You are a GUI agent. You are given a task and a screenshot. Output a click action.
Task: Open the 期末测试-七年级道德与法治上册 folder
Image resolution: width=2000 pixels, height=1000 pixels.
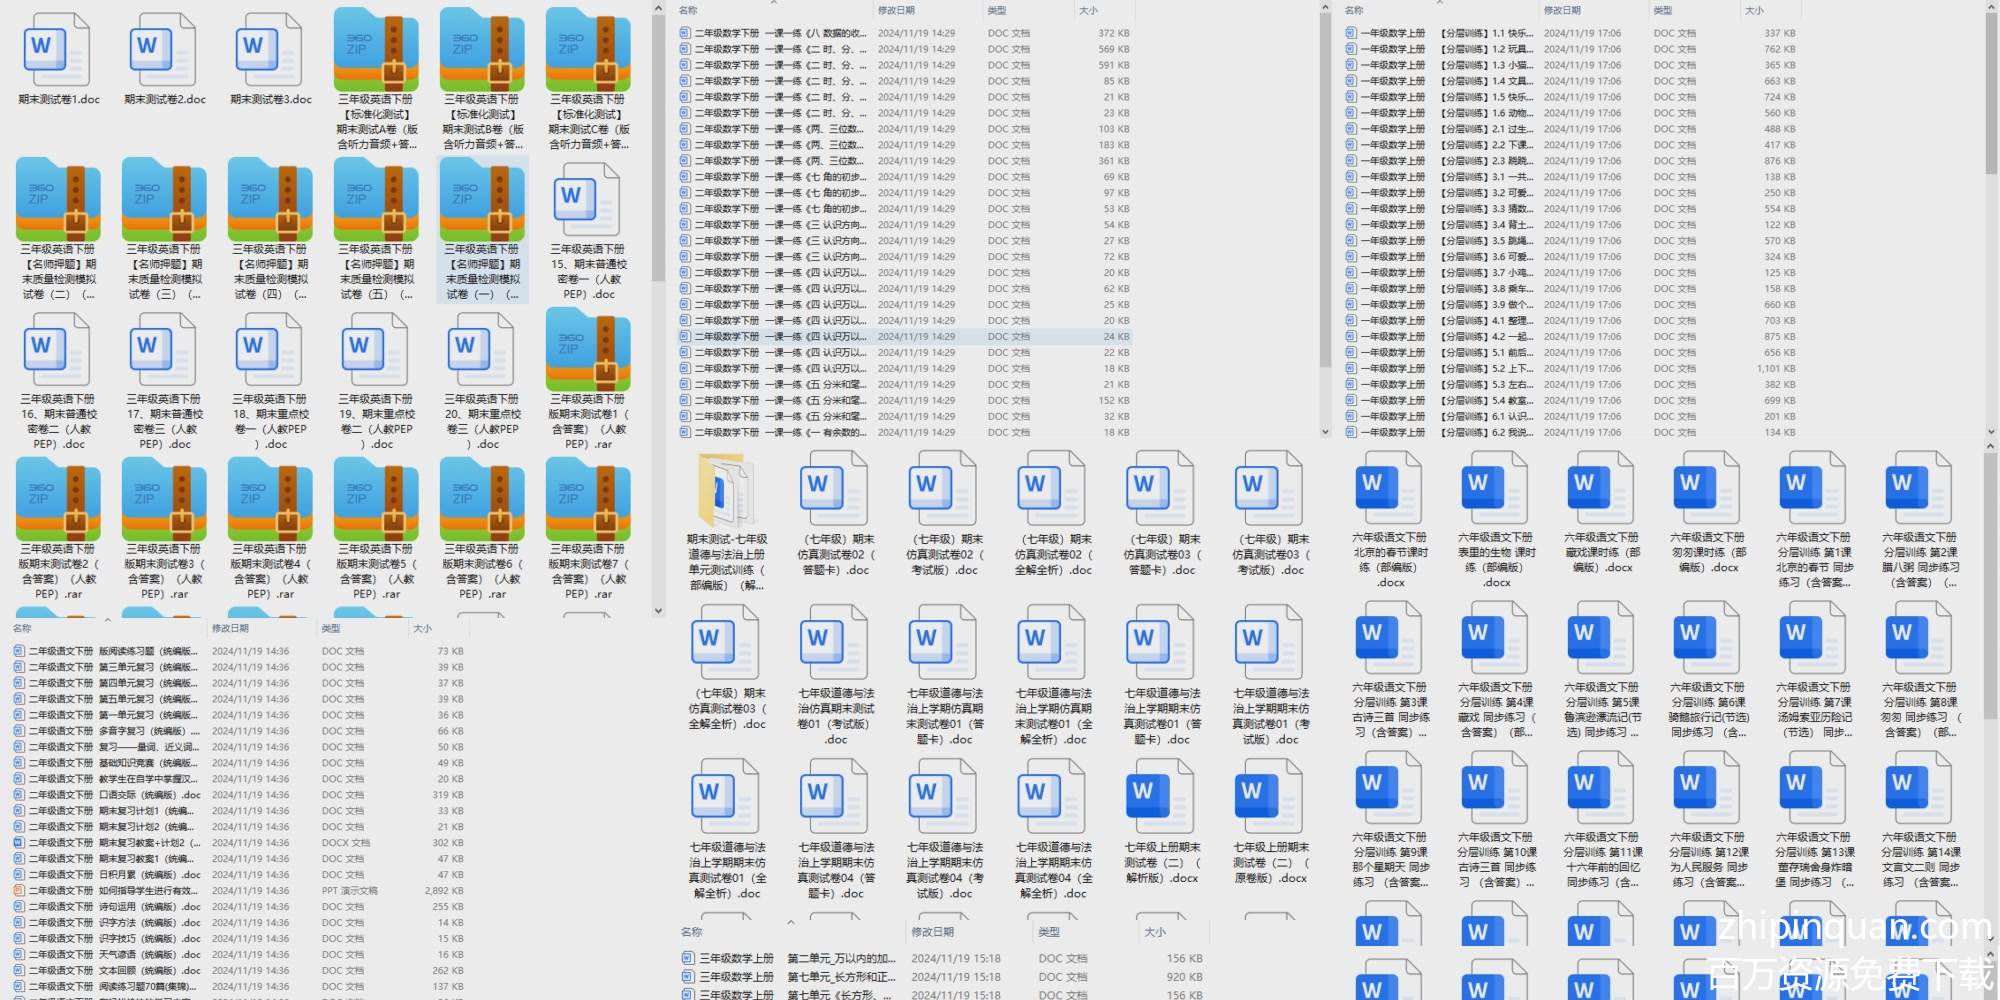tap(726, 490)
